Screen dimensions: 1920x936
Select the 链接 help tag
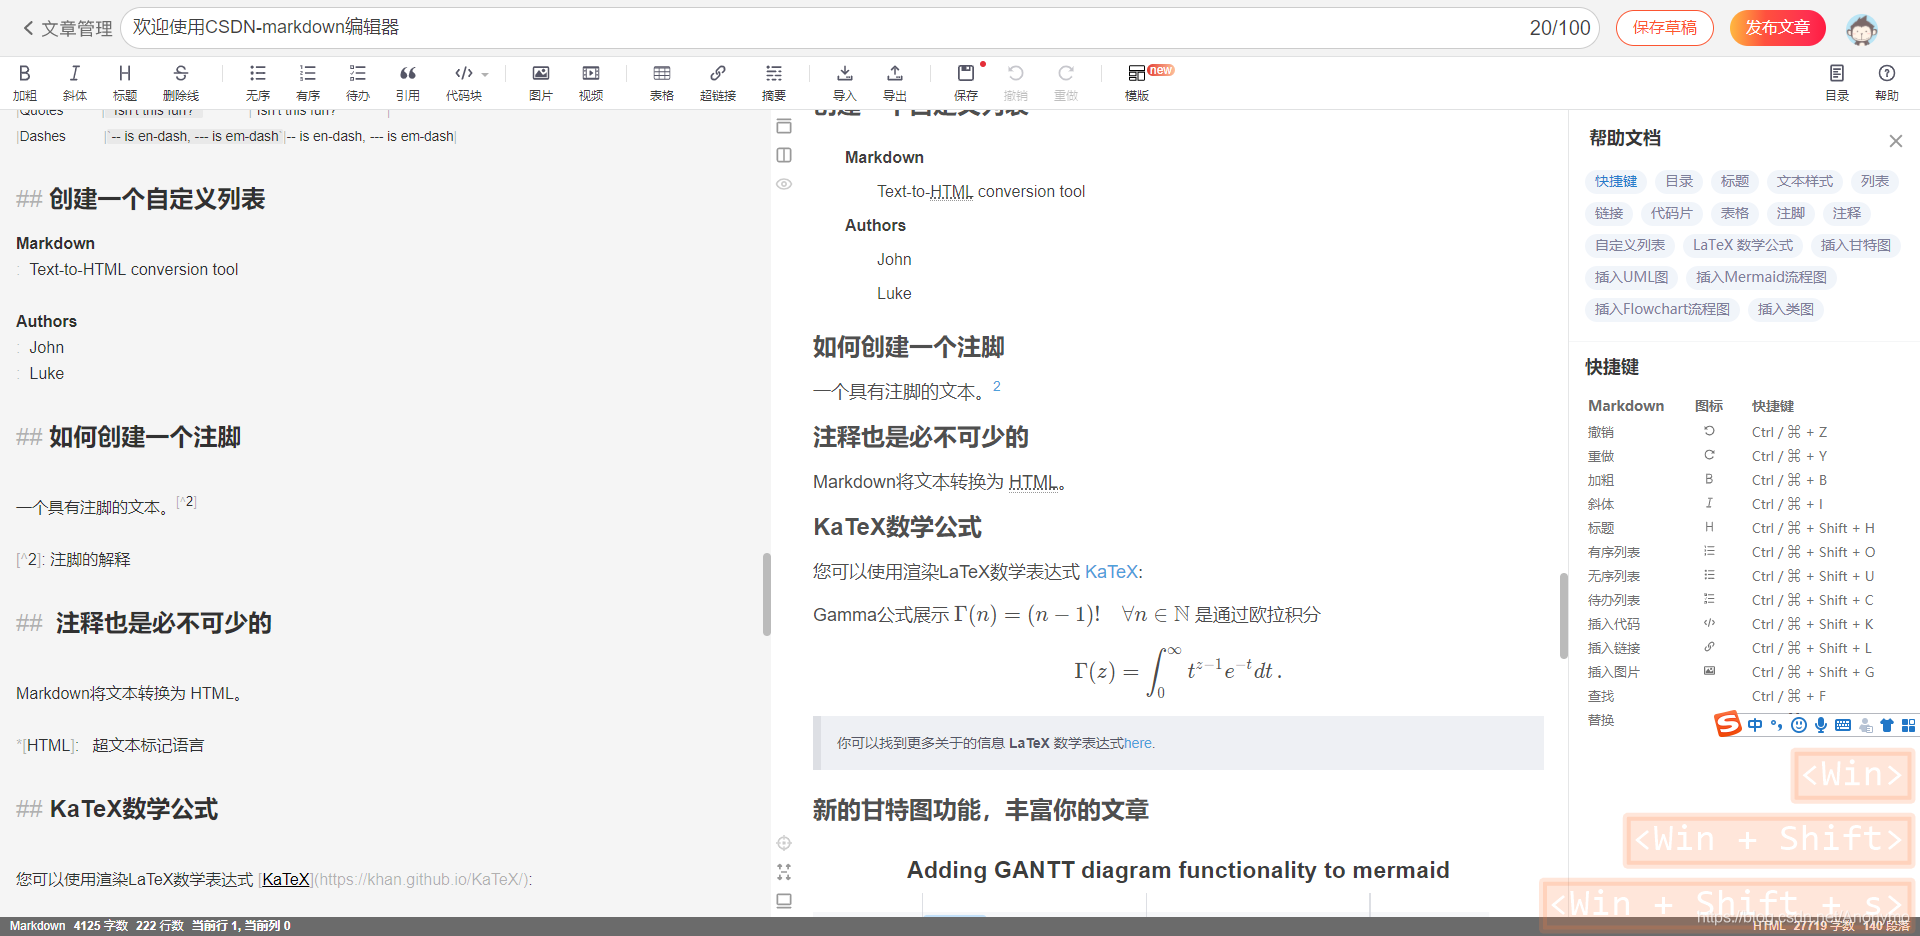1609,213
